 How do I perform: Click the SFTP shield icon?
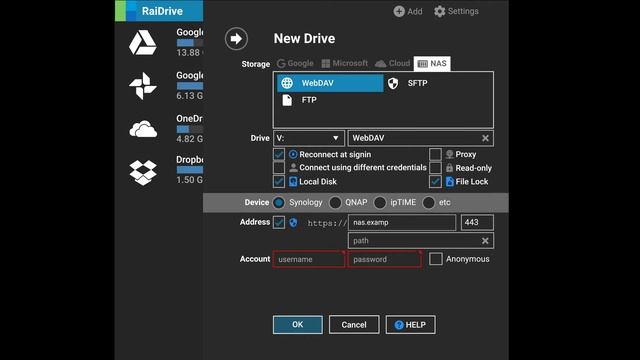tap(393, 83)
